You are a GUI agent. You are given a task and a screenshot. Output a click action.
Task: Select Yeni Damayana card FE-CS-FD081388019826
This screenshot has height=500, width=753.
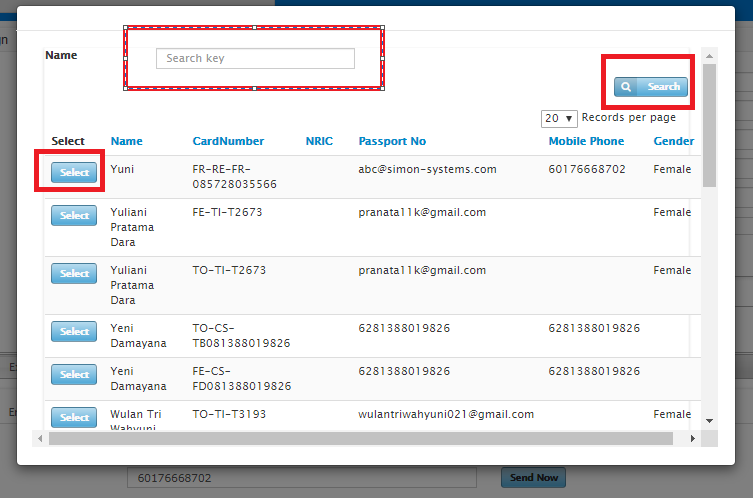pyautogui.click(x=74, y=374)
